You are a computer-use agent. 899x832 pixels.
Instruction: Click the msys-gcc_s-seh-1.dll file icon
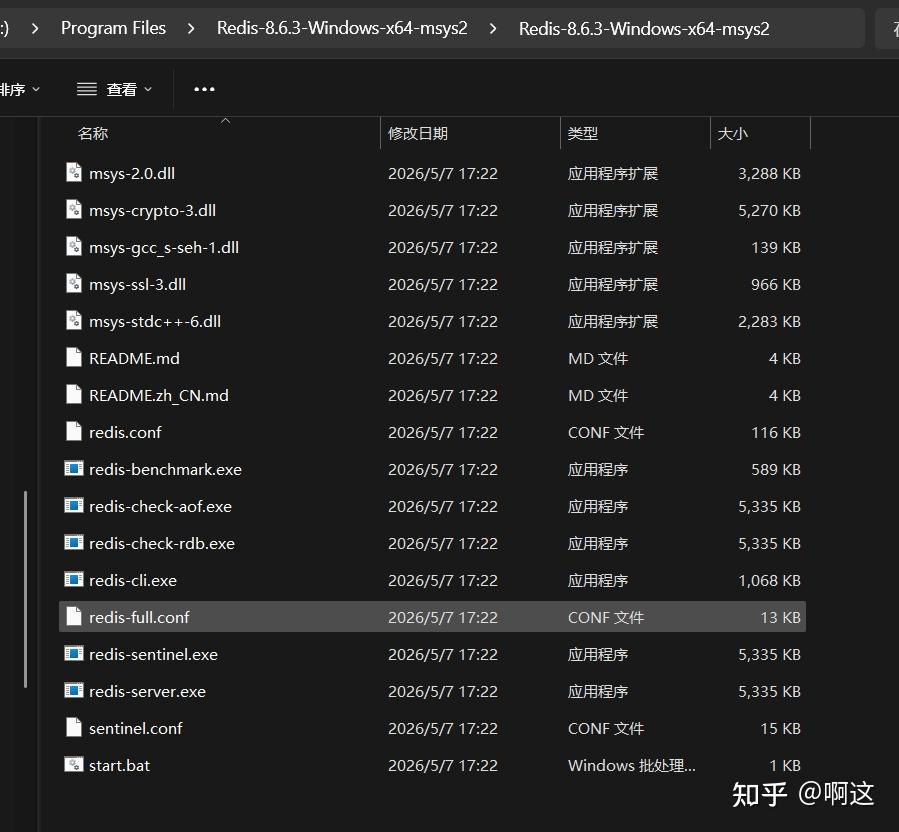pyautogui.click(x=74, y=247)
